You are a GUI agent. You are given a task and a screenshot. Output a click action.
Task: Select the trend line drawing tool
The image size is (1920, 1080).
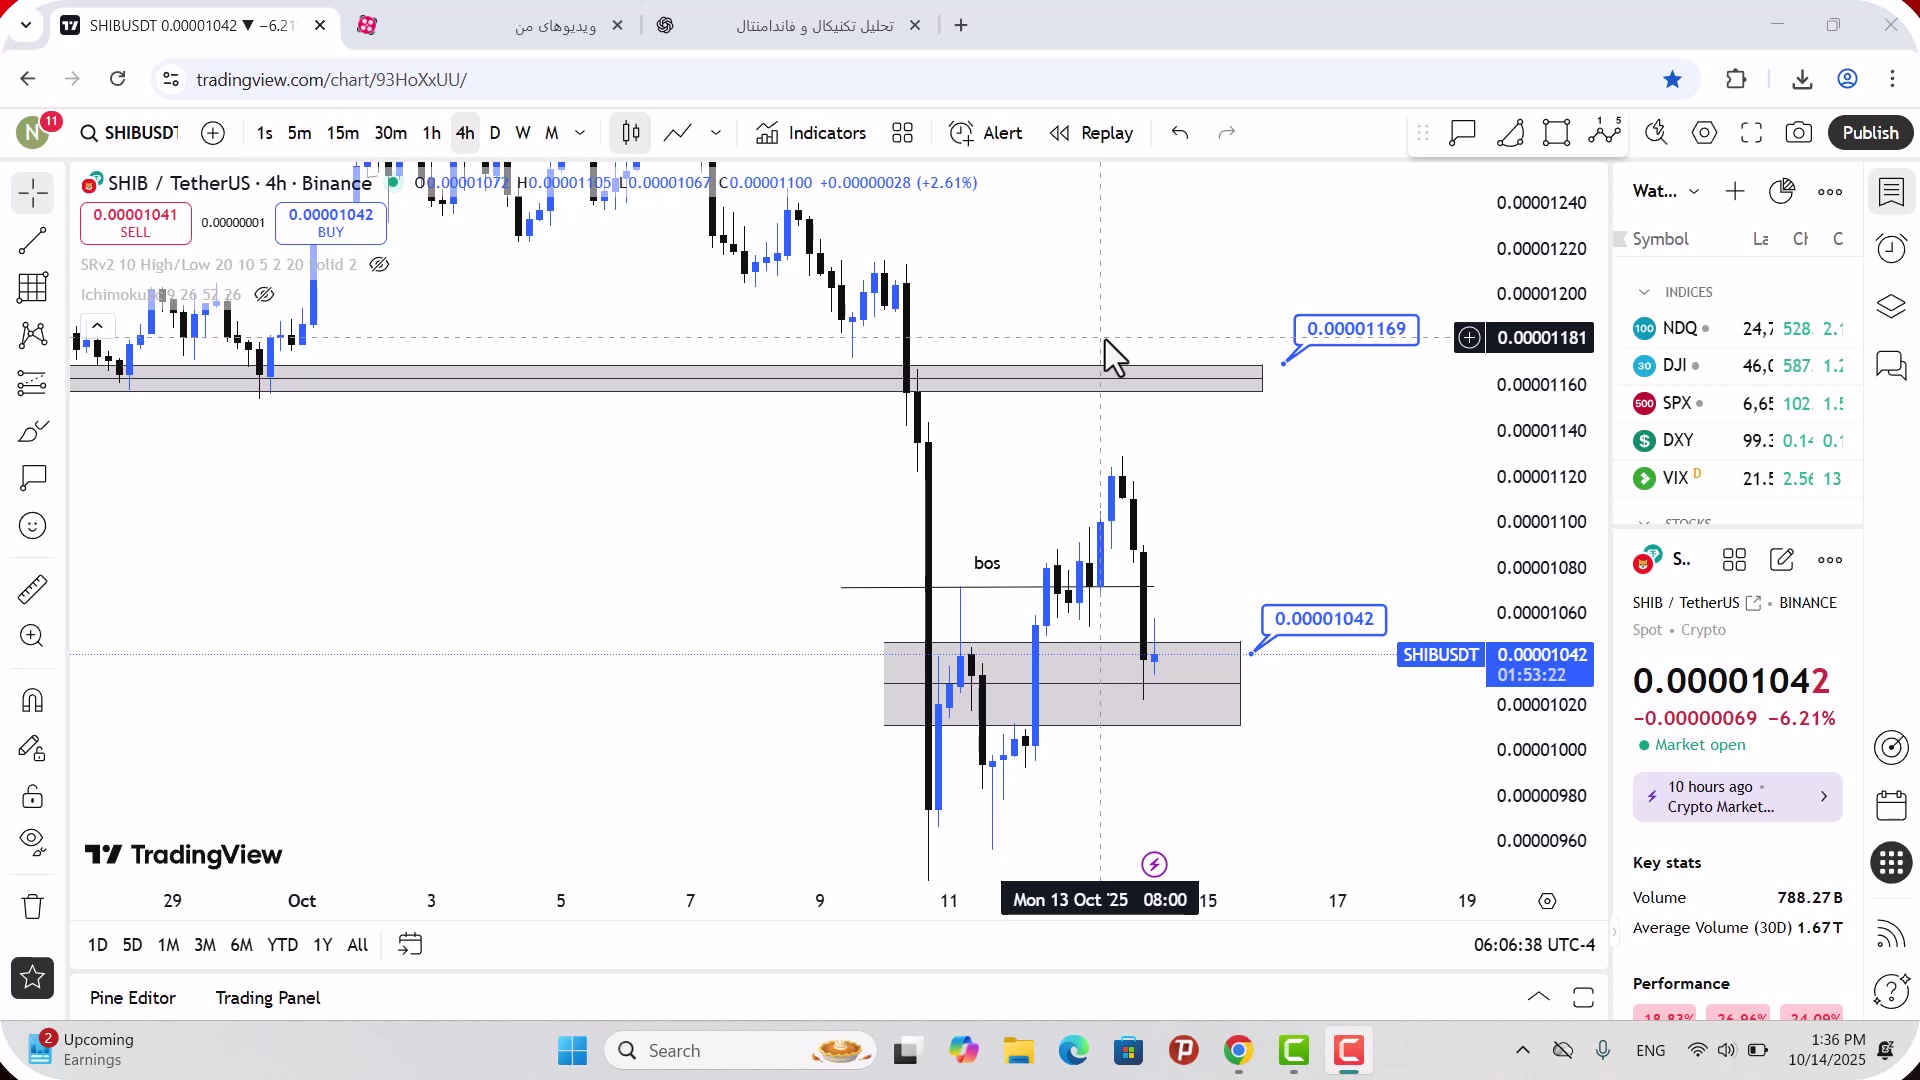point(33,241)
